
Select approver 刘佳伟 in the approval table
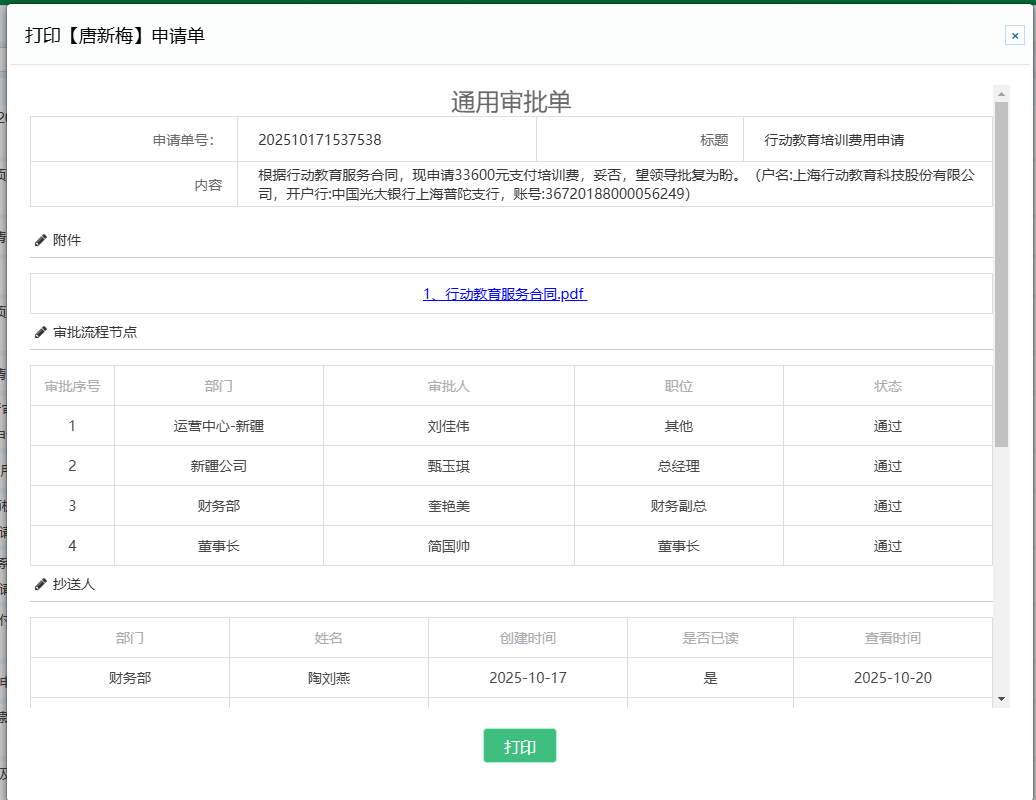pyautogui.click(x=448, y=426)
